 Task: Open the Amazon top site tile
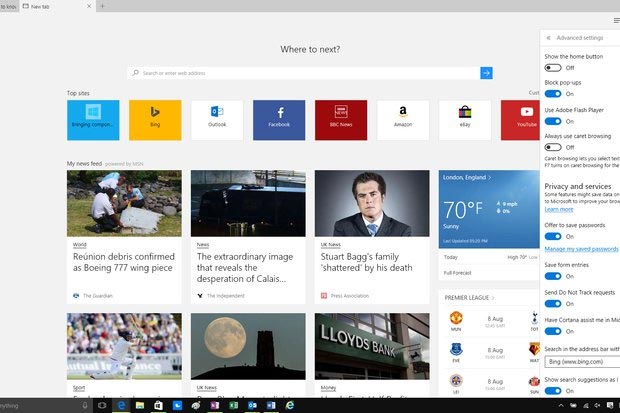[x=403, y=120]
